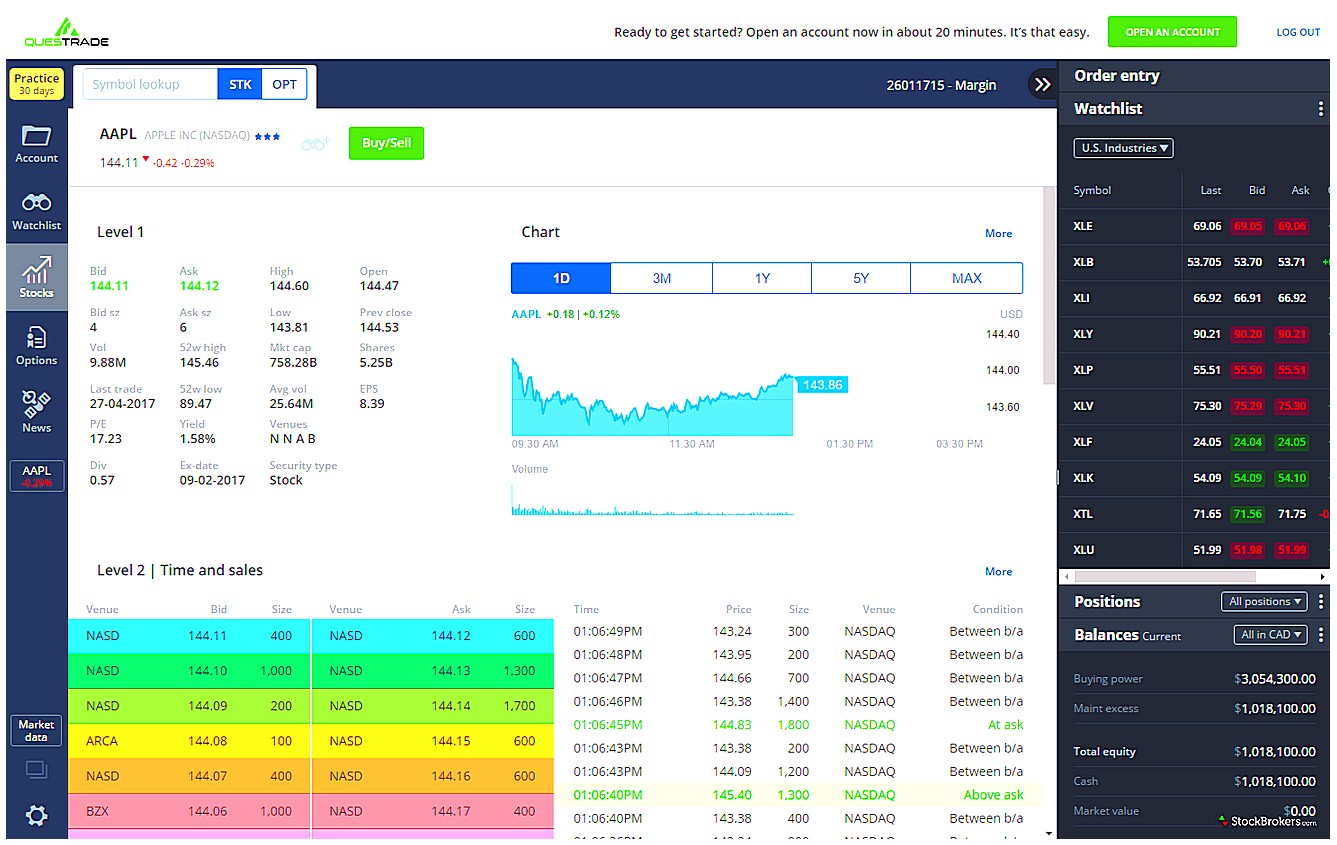Select the XLI row in watchlist
This screenshot has width=1337, height=845.
1194,298
